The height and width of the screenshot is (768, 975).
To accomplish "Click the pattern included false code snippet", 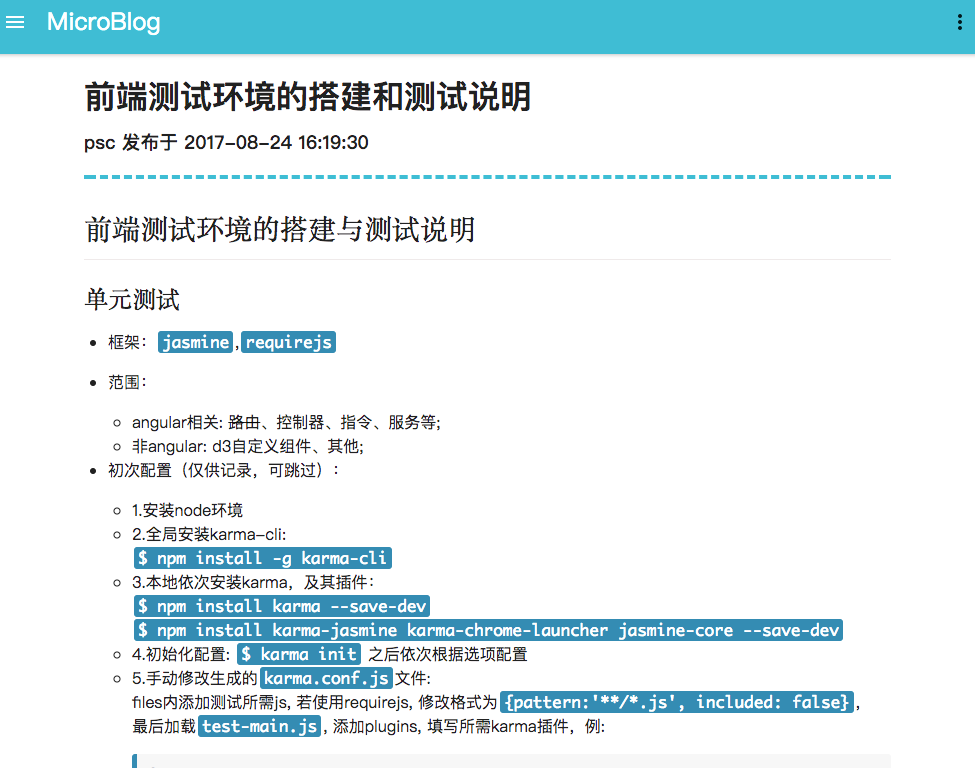I will 677,702.
